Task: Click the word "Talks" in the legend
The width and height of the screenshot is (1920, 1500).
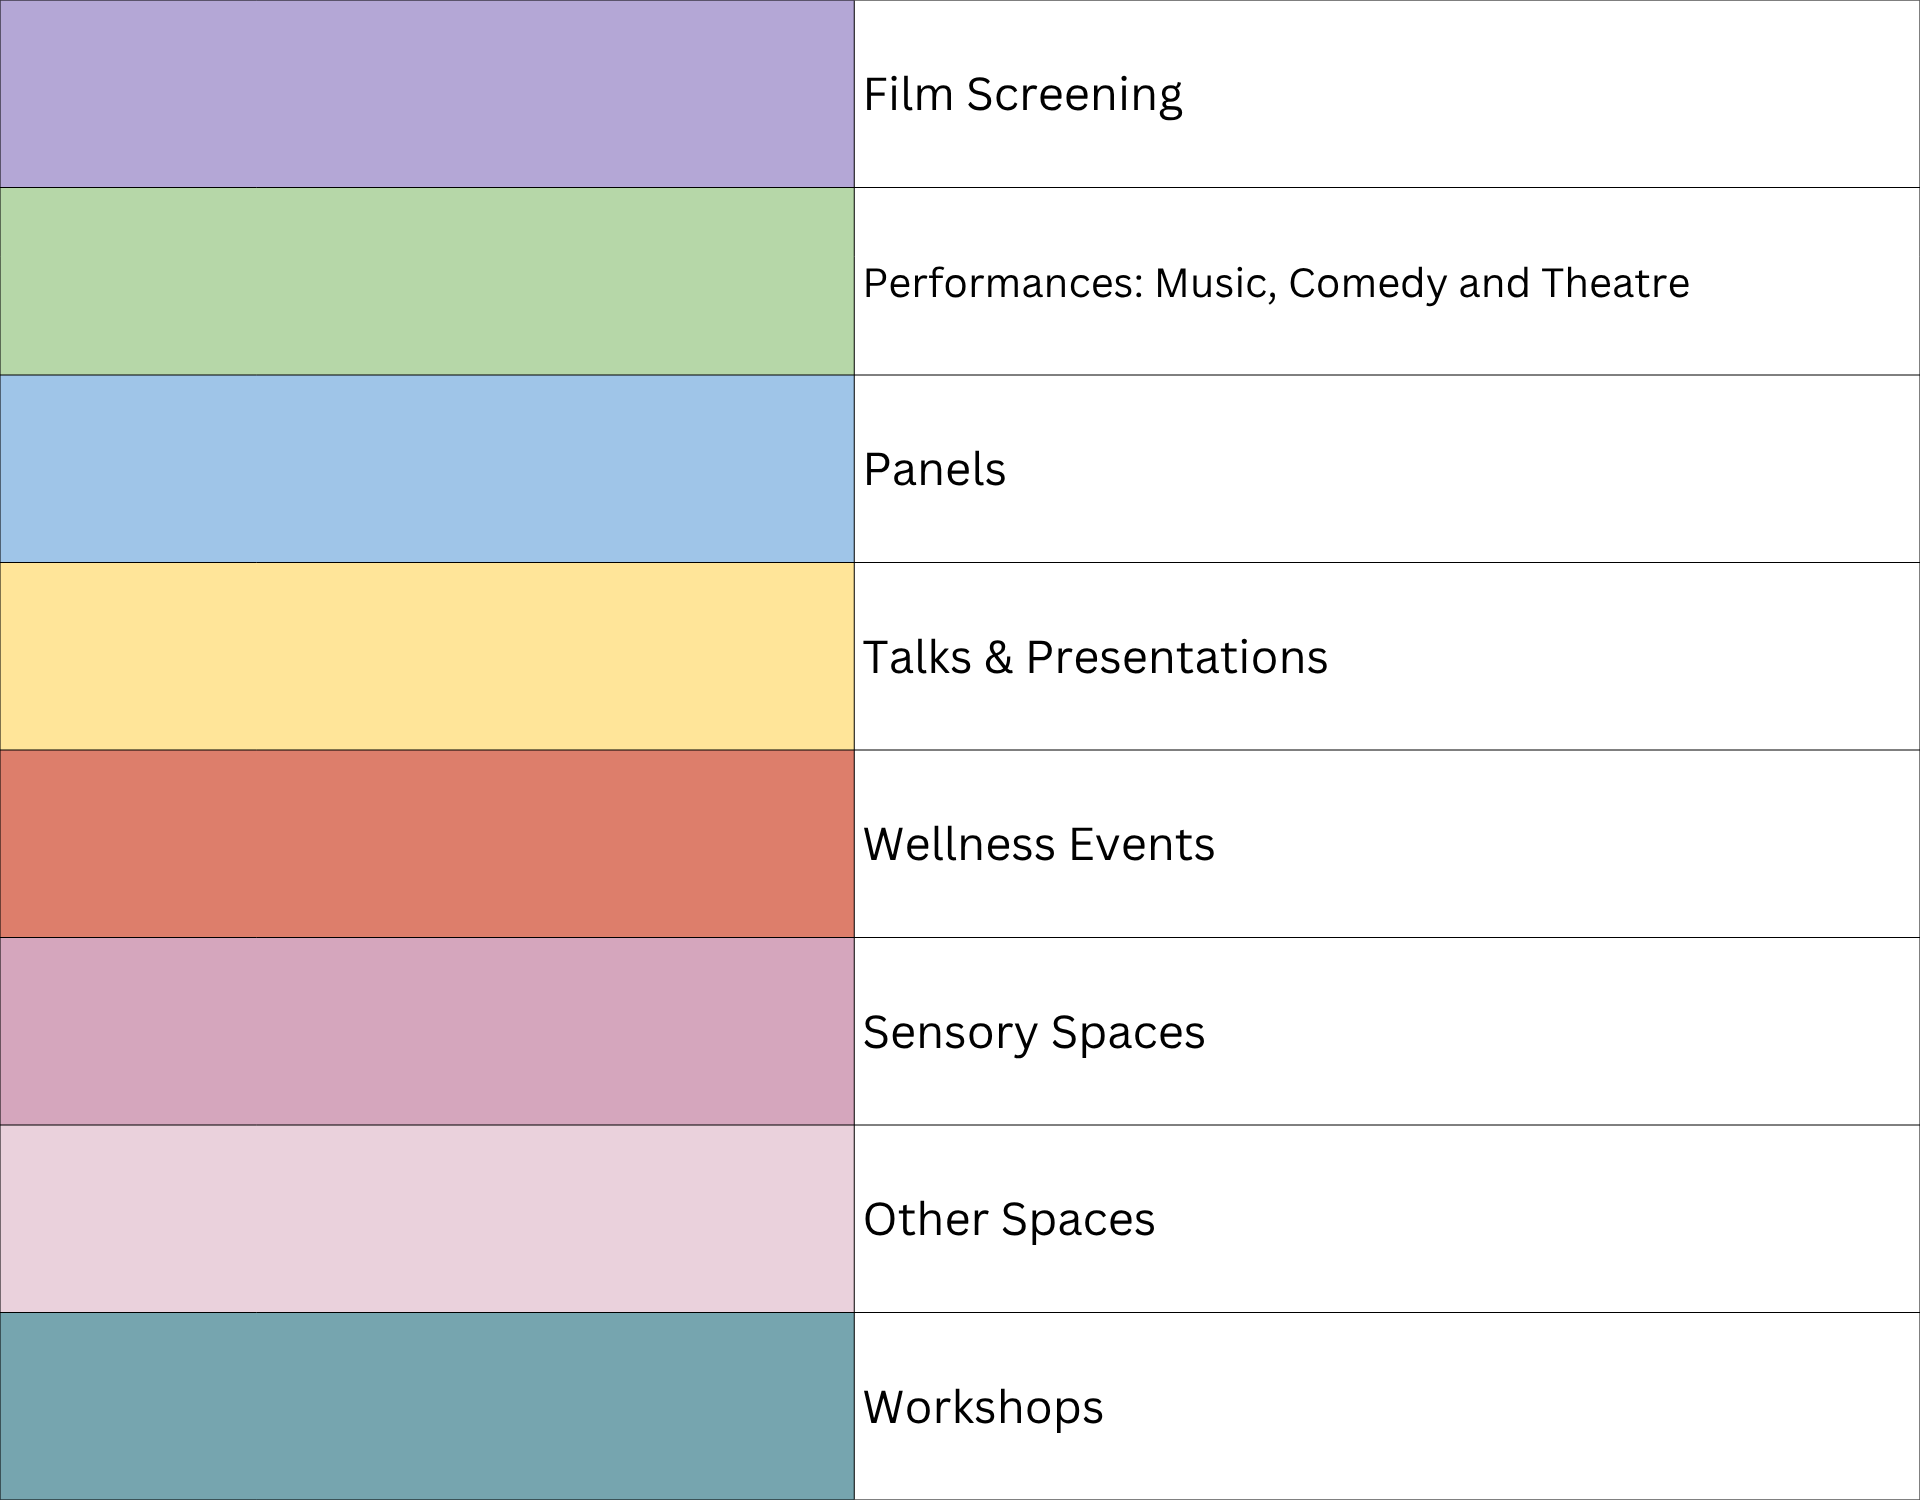Action: 917,658
